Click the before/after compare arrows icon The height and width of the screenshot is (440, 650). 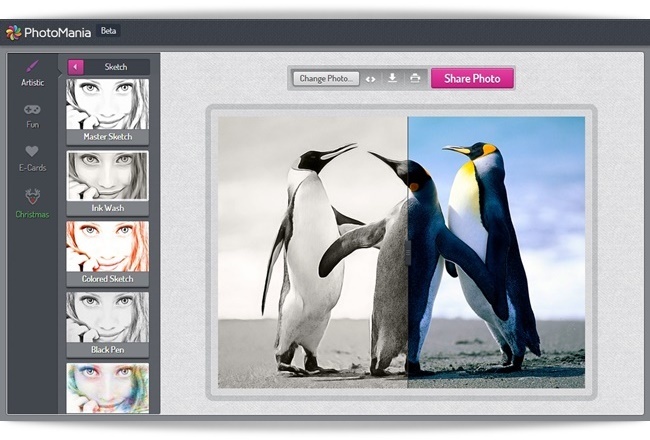coord(371,79)
